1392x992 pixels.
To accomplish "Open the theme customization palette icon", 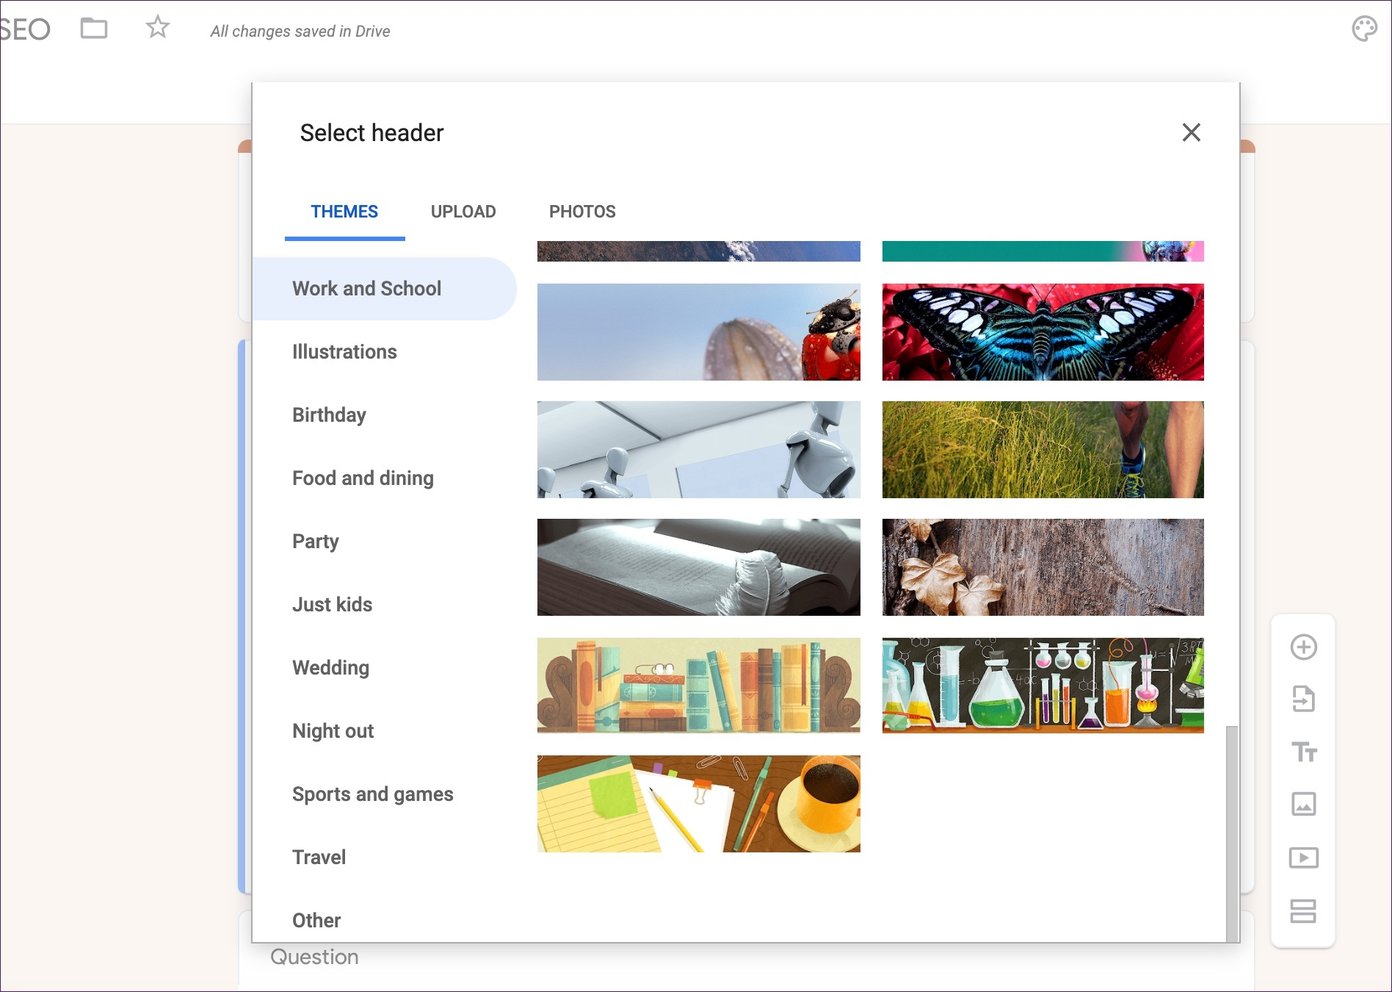I will click(x=1364, y=28).
